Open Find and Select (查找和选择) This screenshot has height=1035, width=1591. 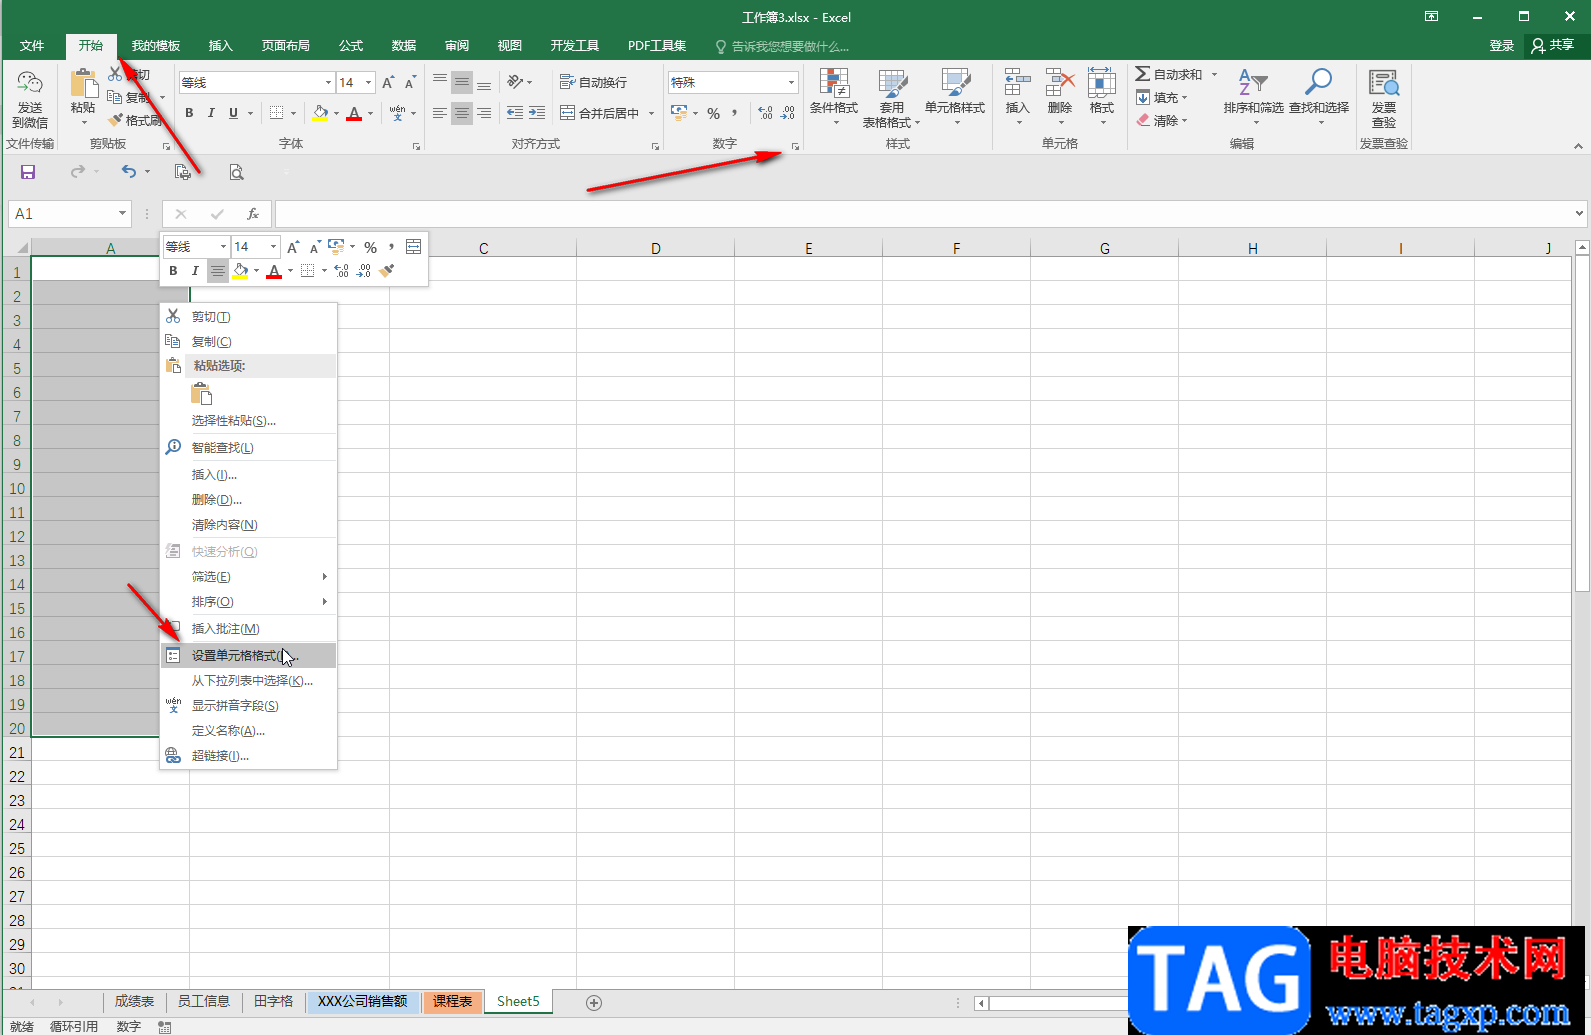click(1319, 97)
